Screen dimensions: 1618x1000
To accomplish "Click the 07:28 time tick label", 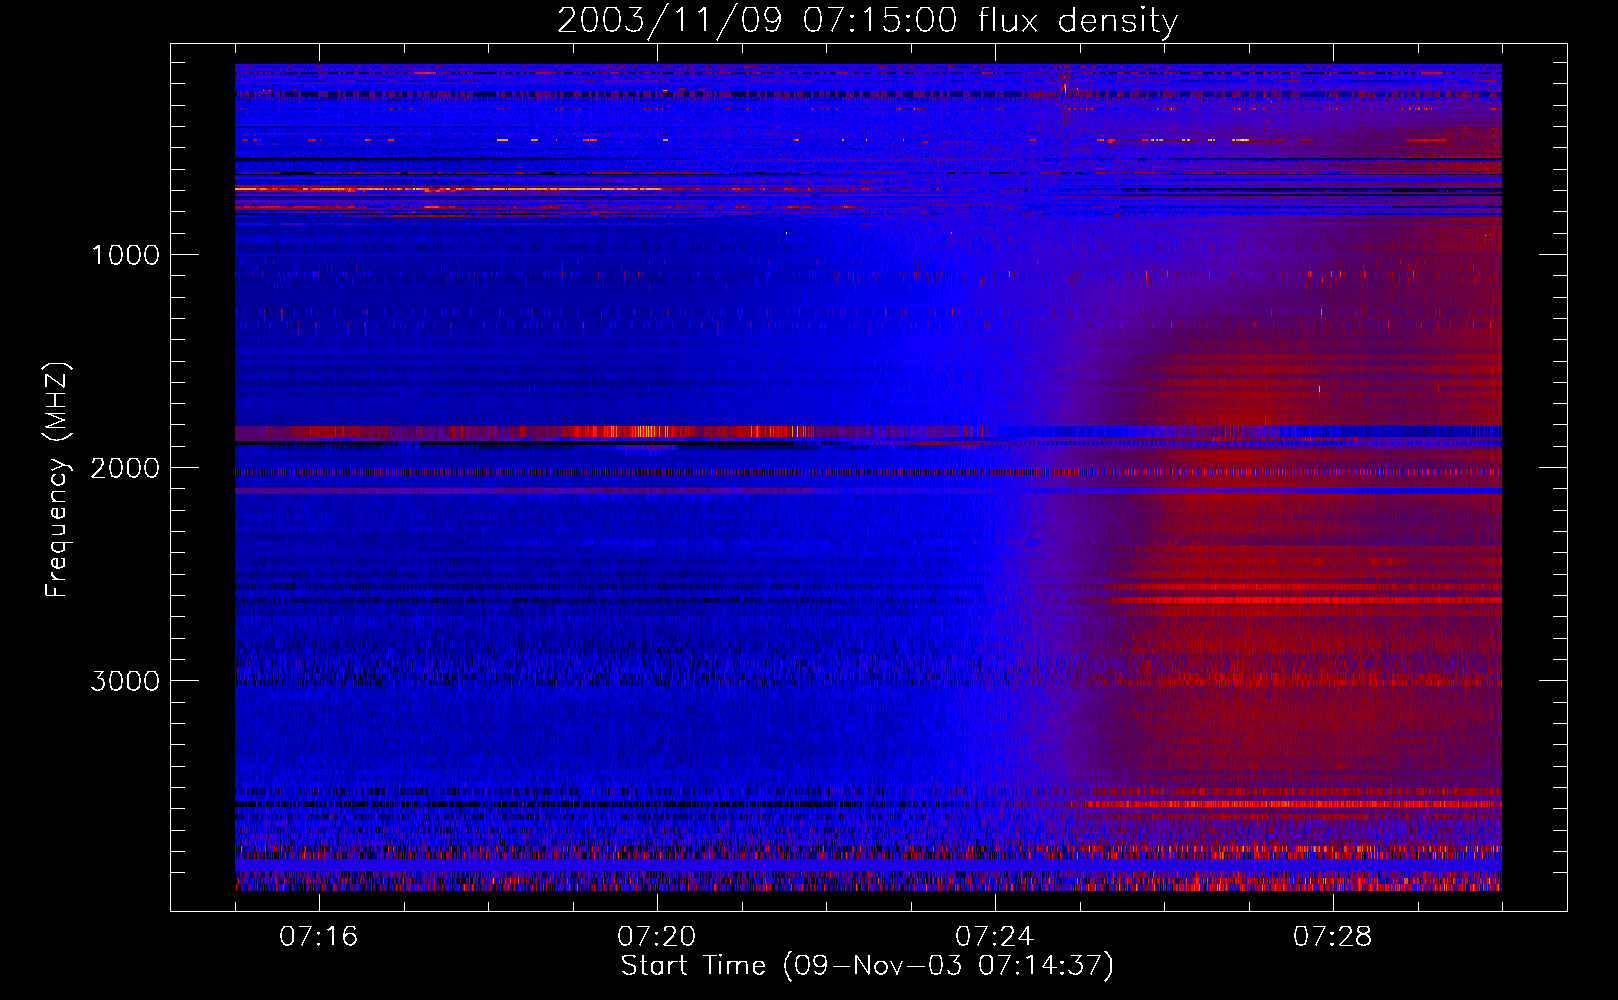I will pyautogui.click(x=1333, y=937).
